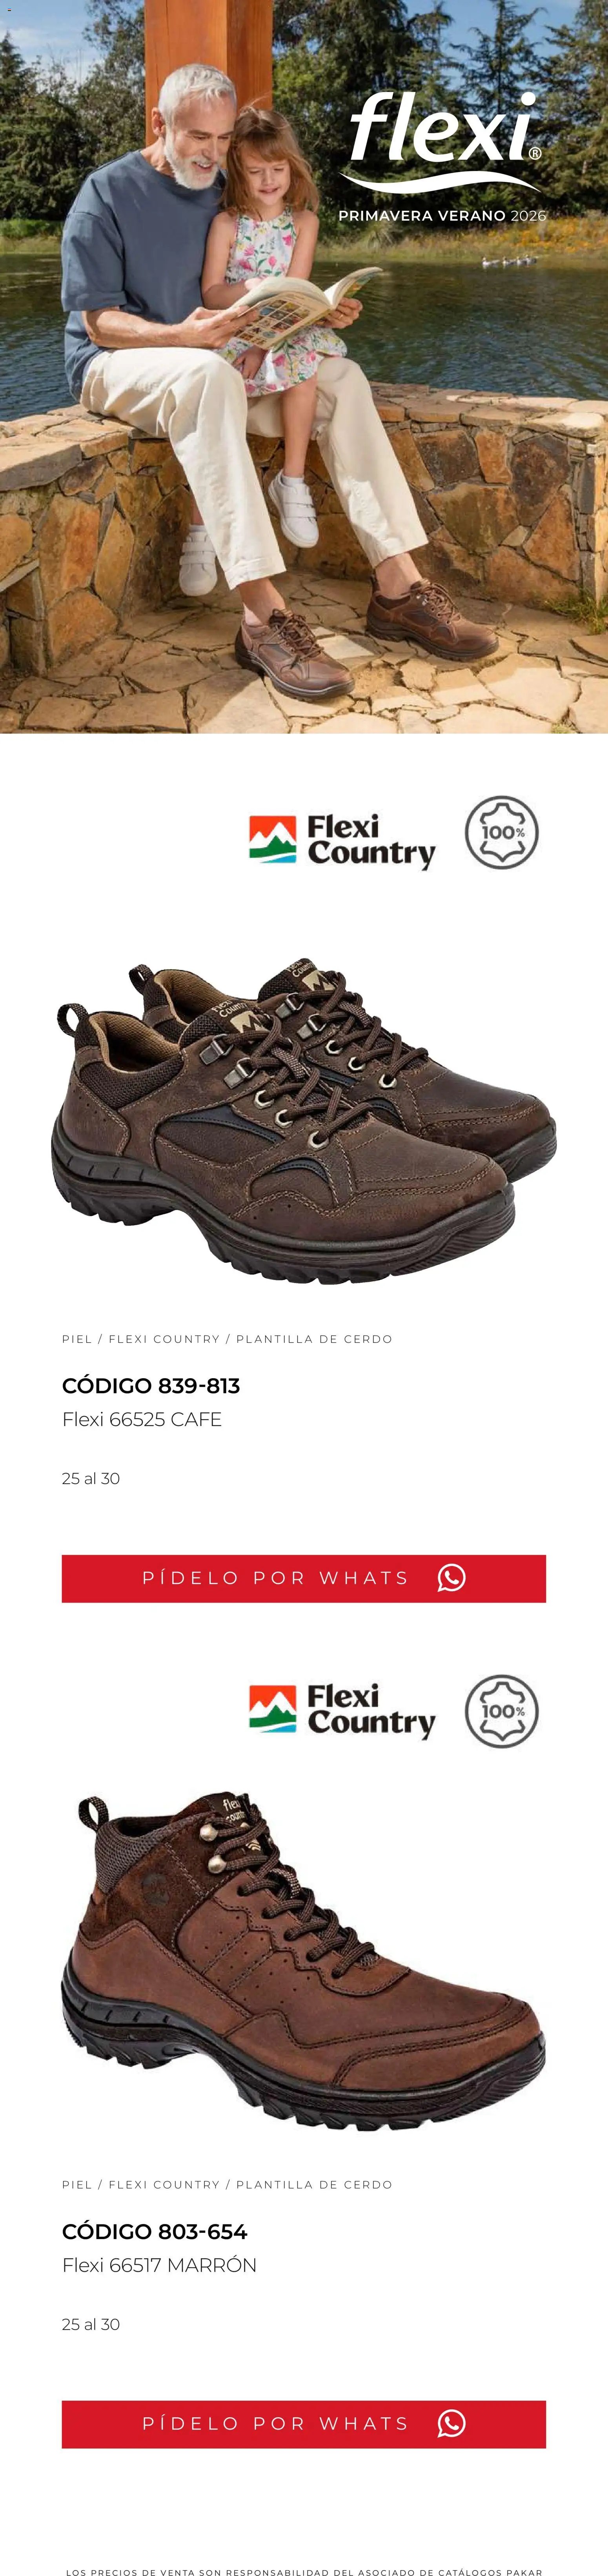The width and height of the screenshot is (608, 2576).
Task: Select the CÓDIGO 839-813 heading
Action: coord(151,1386)
